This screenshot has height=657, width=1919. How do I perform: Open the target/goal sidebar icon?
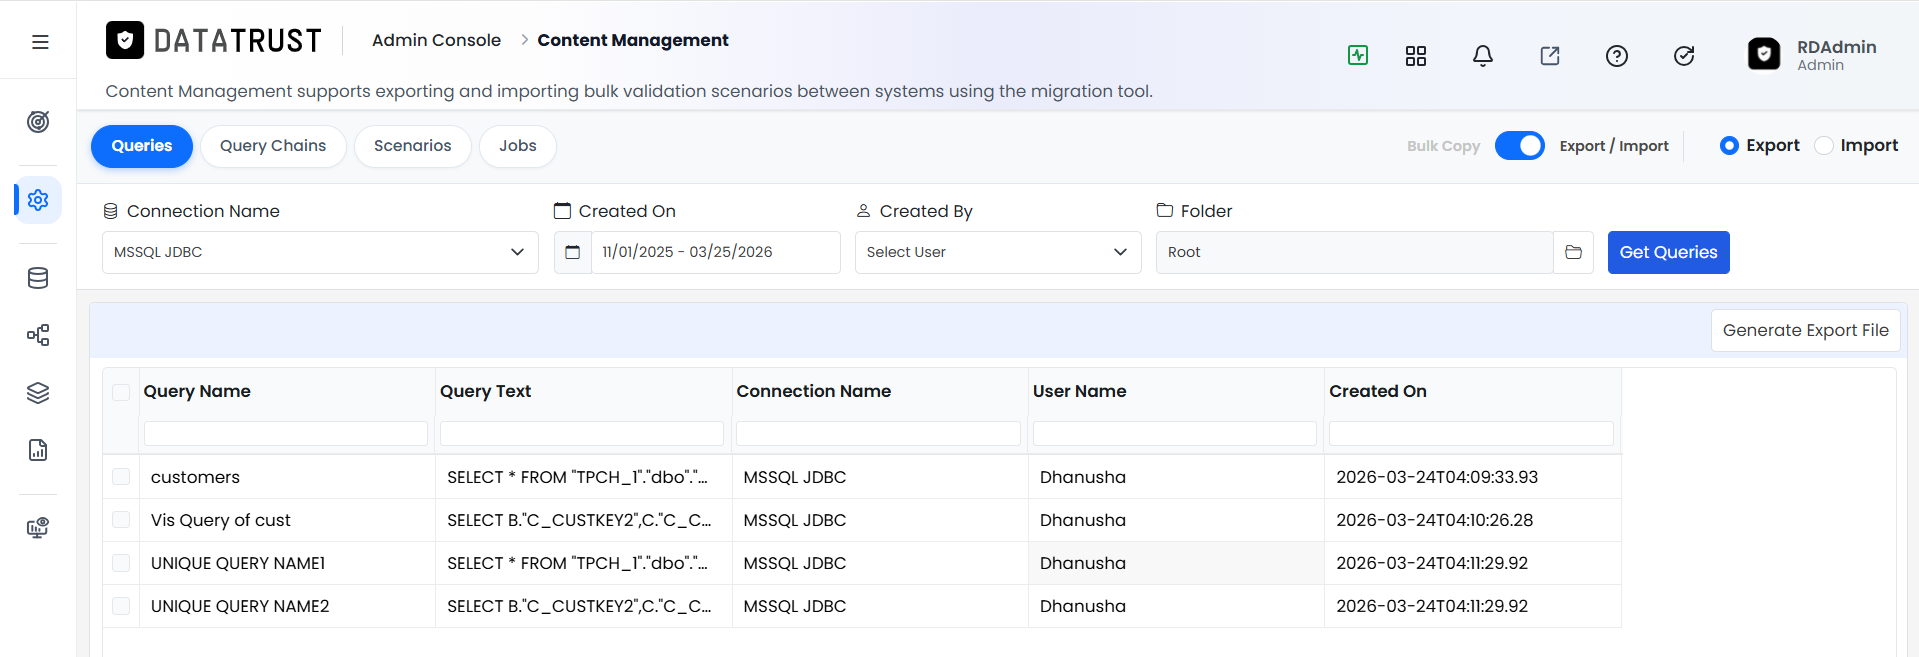click(x=38, y=122)
